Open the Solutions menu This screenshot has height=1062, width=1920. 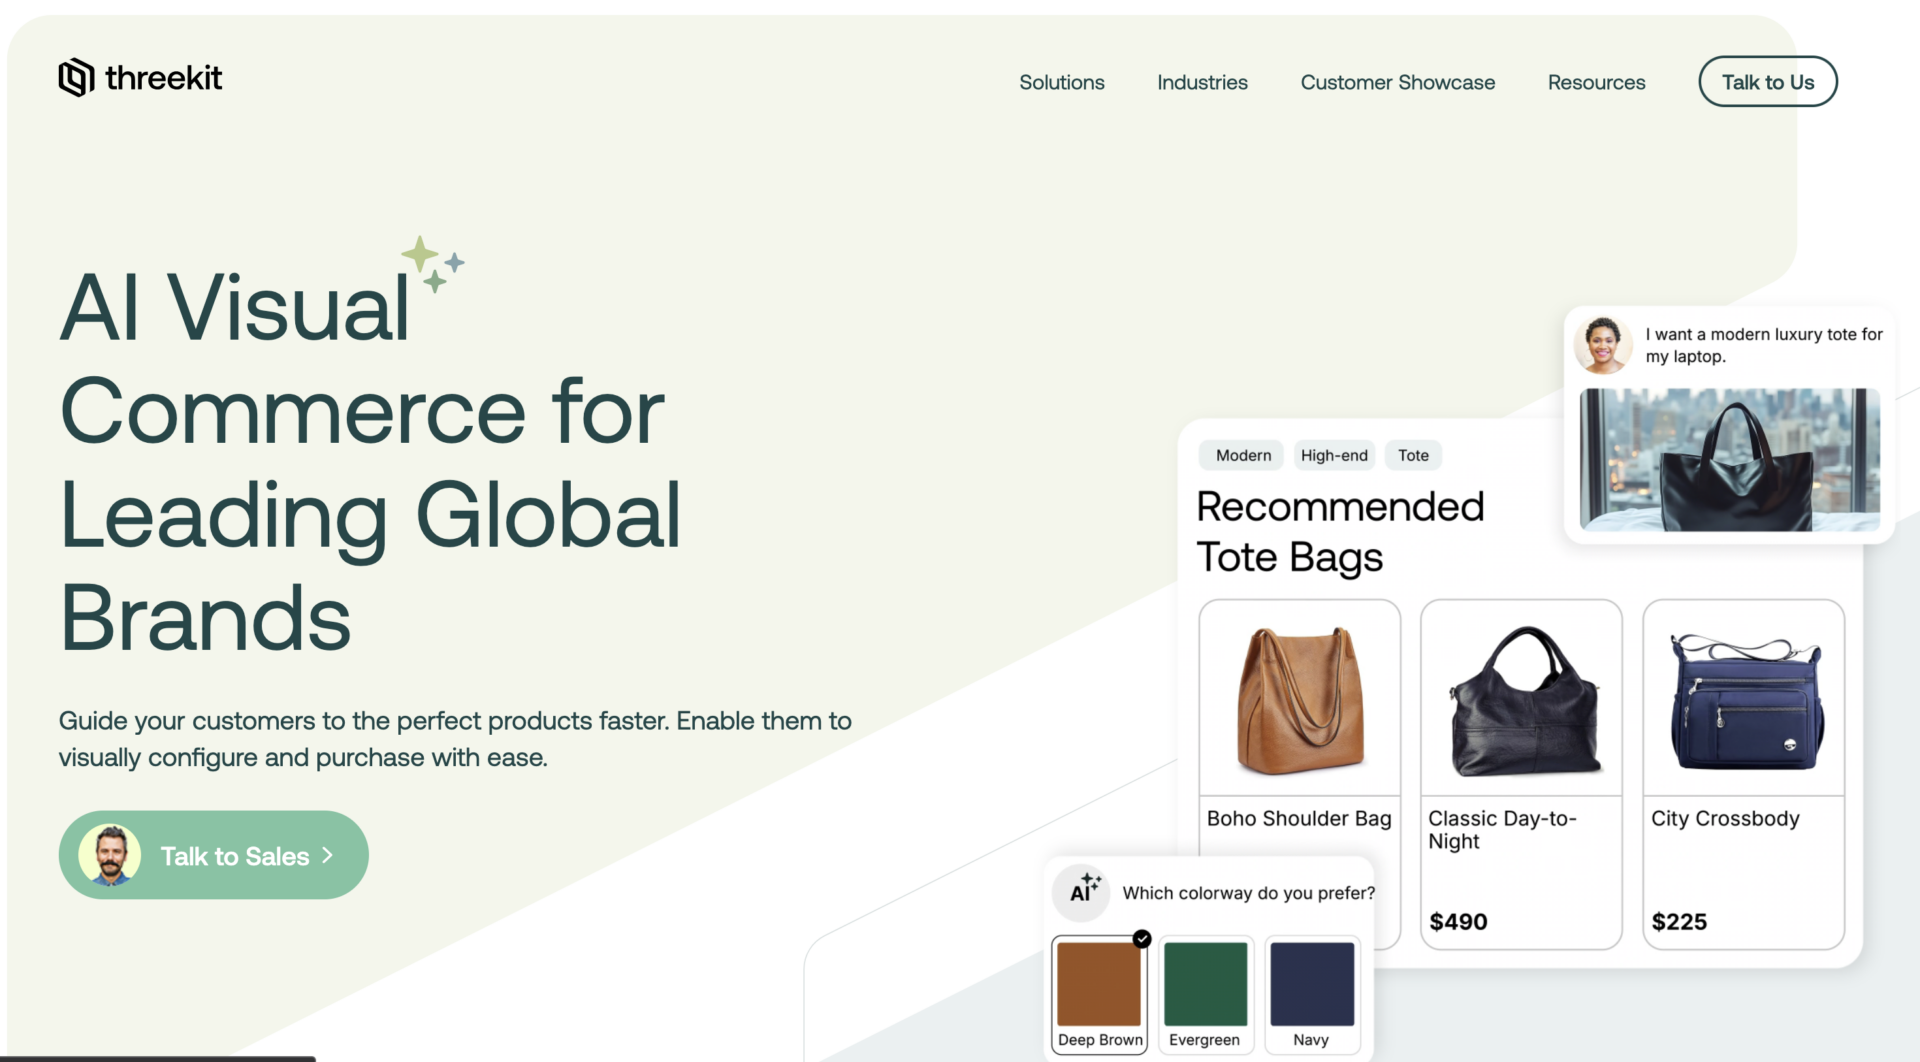coord(1062,82)
